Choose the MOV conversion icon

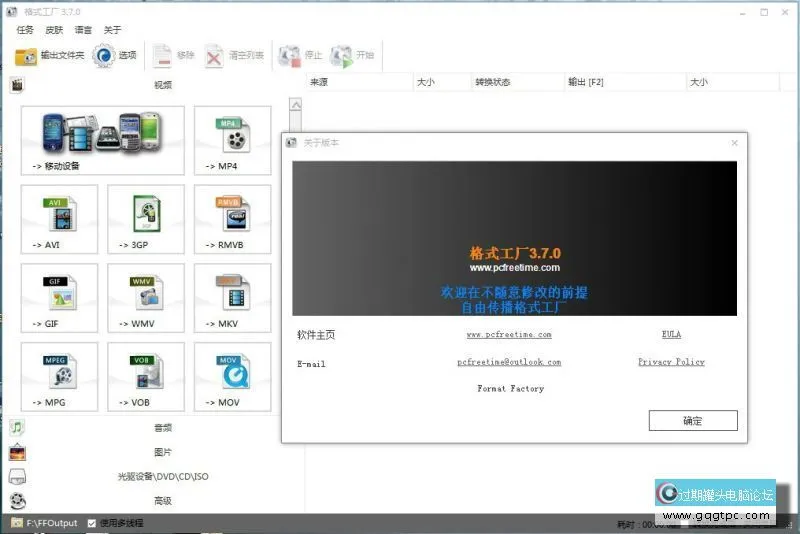(x=233, y=377)
